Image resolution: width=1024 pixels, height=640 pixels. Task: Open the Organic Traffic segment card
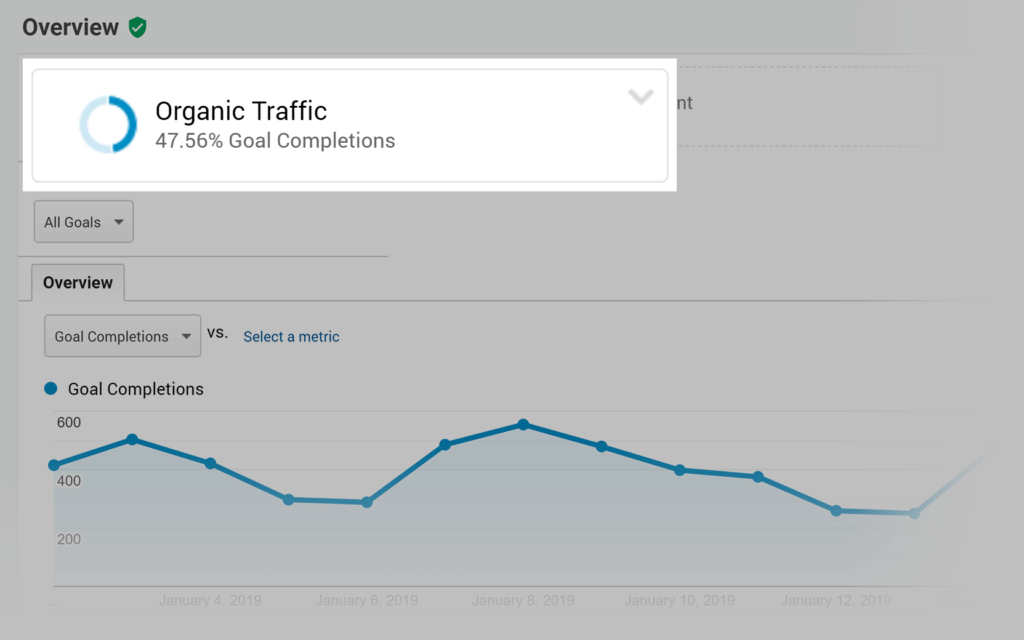350,124
